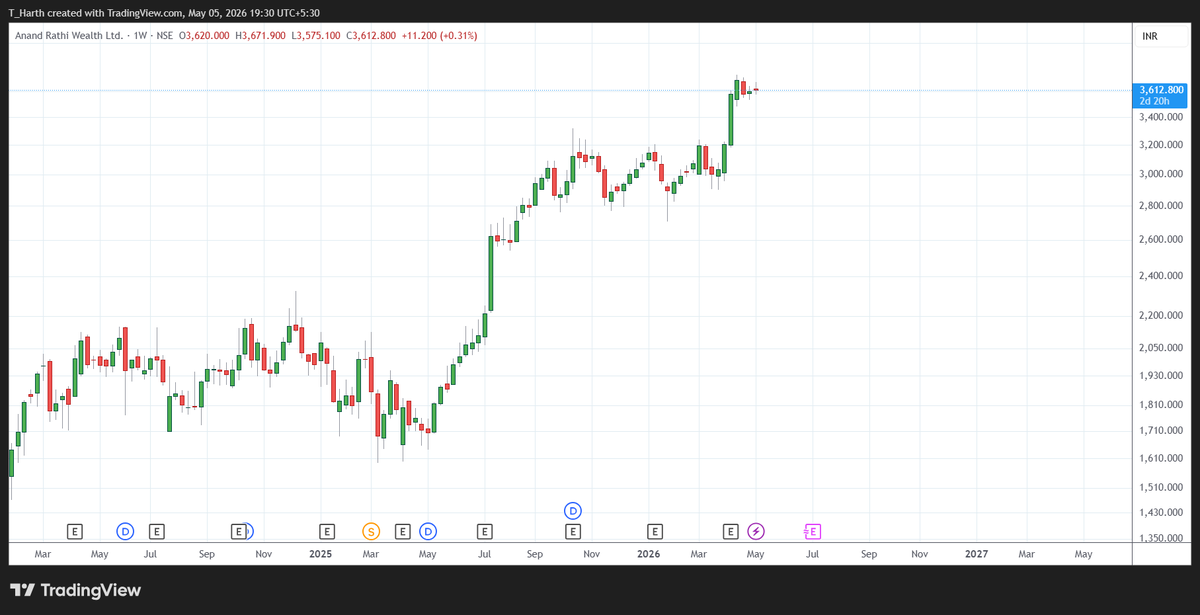Click the 3,000.000 price axis label
Image resolution: width=1200 pixels, height=615 pixels.
click(x=1161, y=174)
